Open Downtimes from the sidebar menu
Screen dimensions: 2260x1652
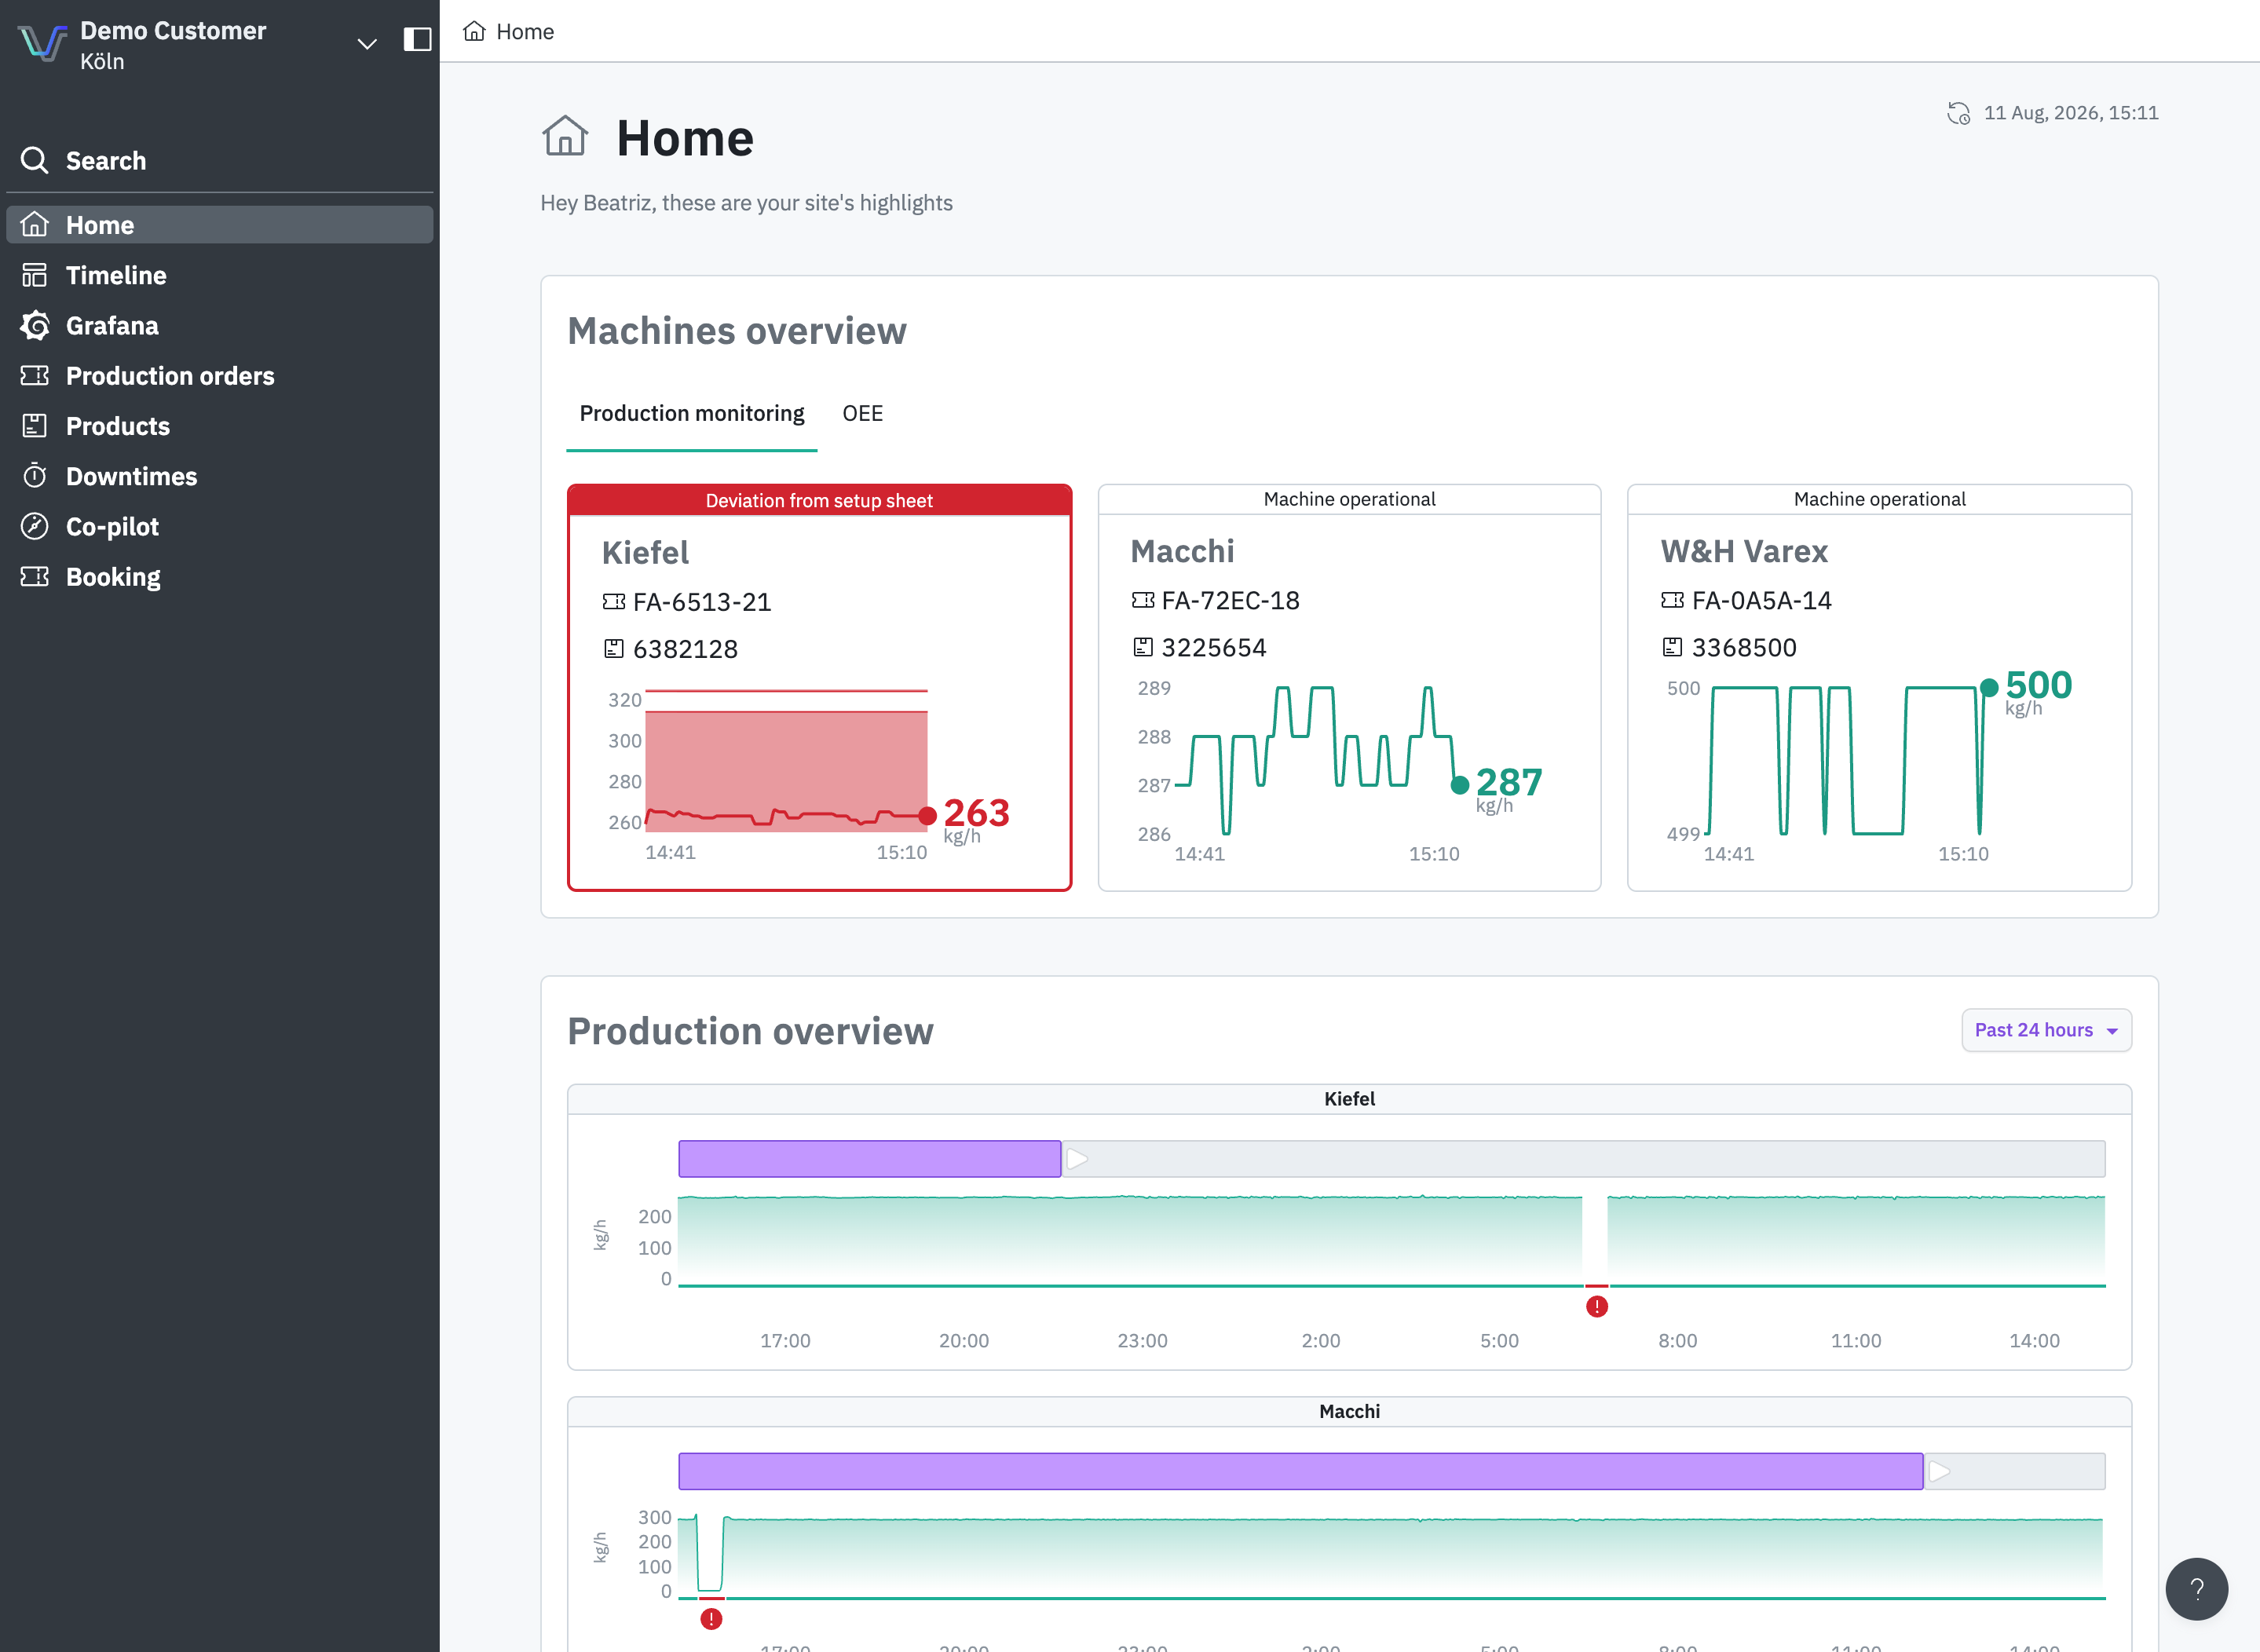point(220,476)
